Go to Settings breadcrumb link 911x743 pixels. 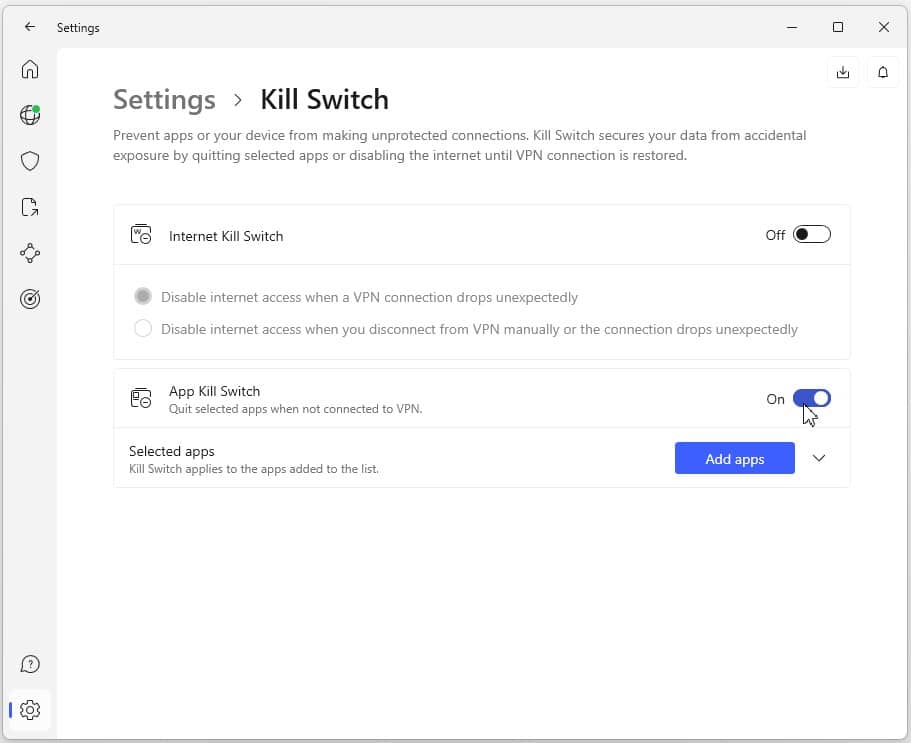coord(164,100)
